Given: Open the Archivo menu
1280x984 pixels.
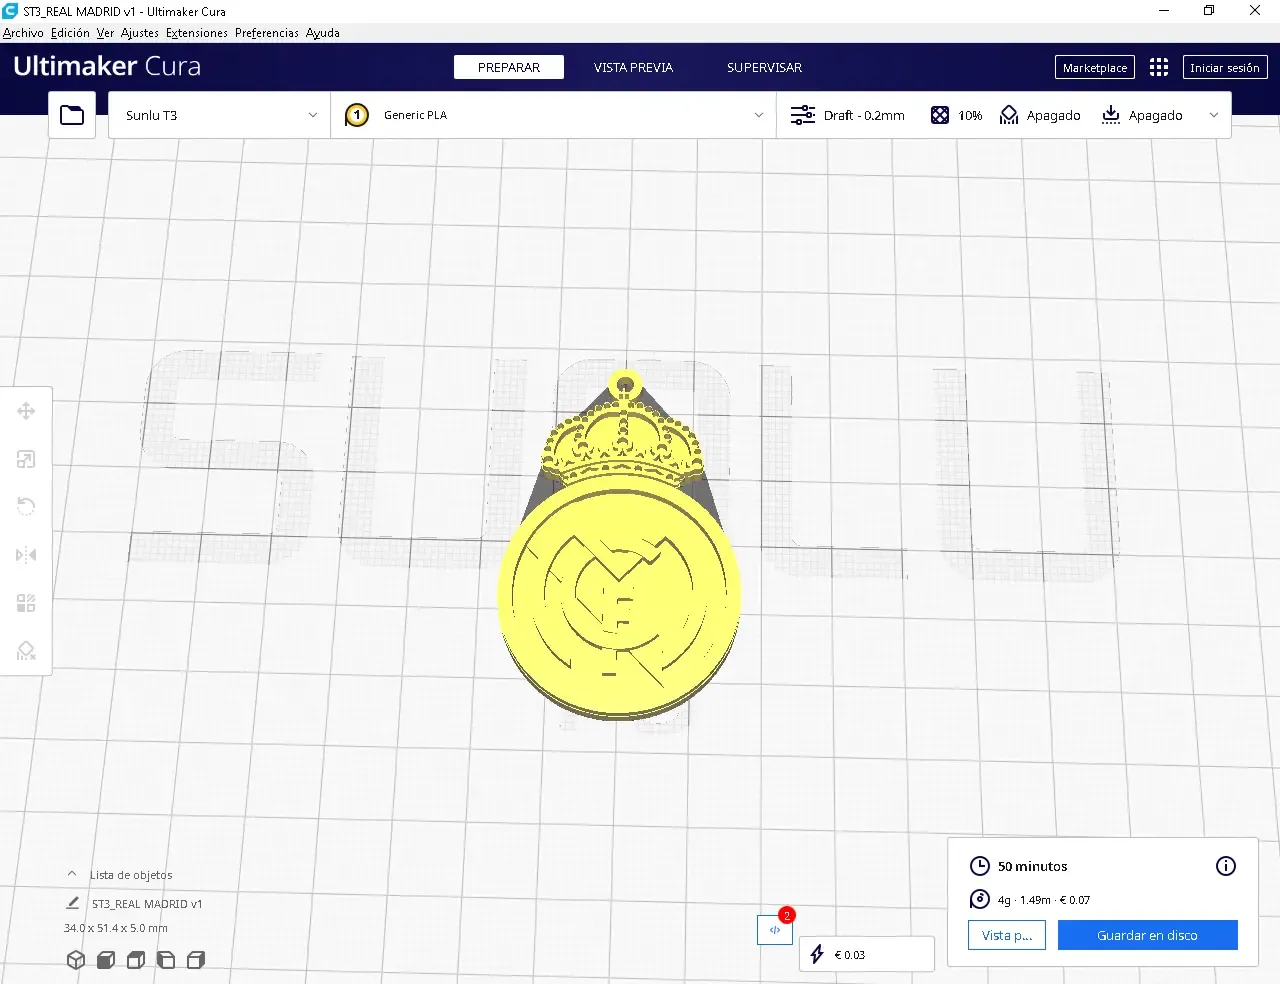Looking at the screenshot, I should click(x=23, y=33).
